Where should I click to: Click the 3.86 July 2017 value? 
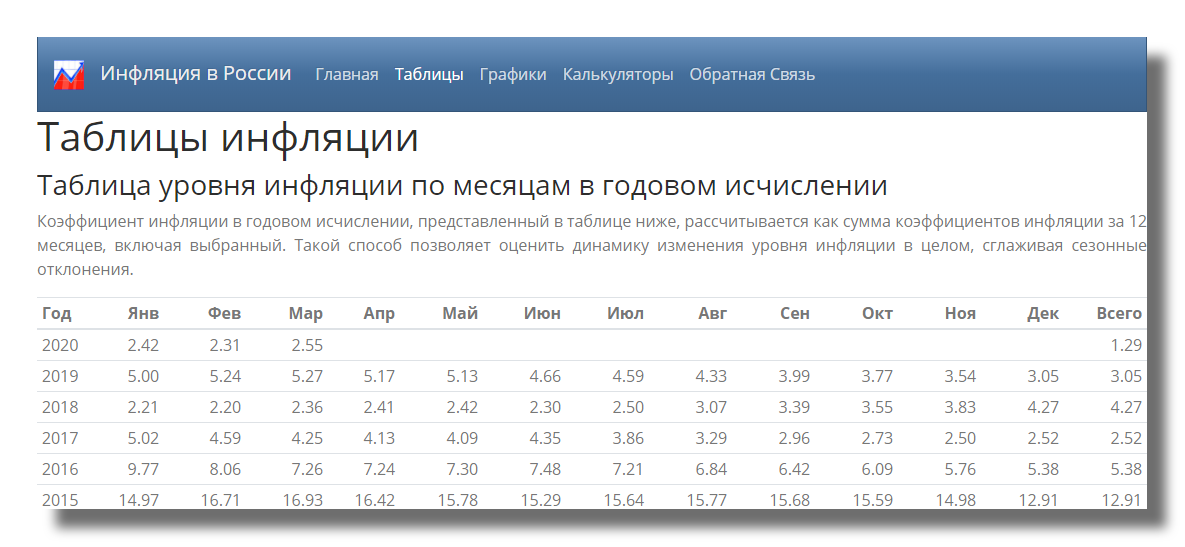pyautogui.click(x=628, y=438)
